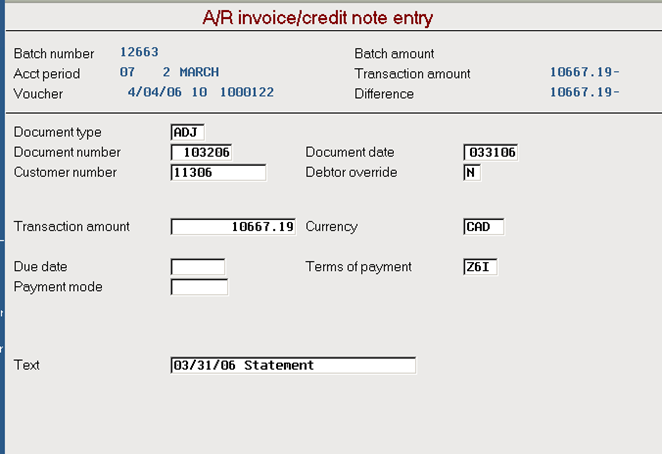Click the Terms of payment field Z6I

[x=480, y=267]
